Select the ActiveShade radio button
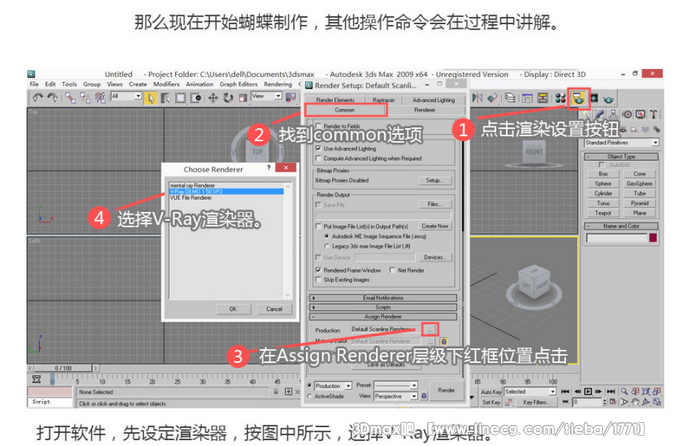 click(310, 396)
